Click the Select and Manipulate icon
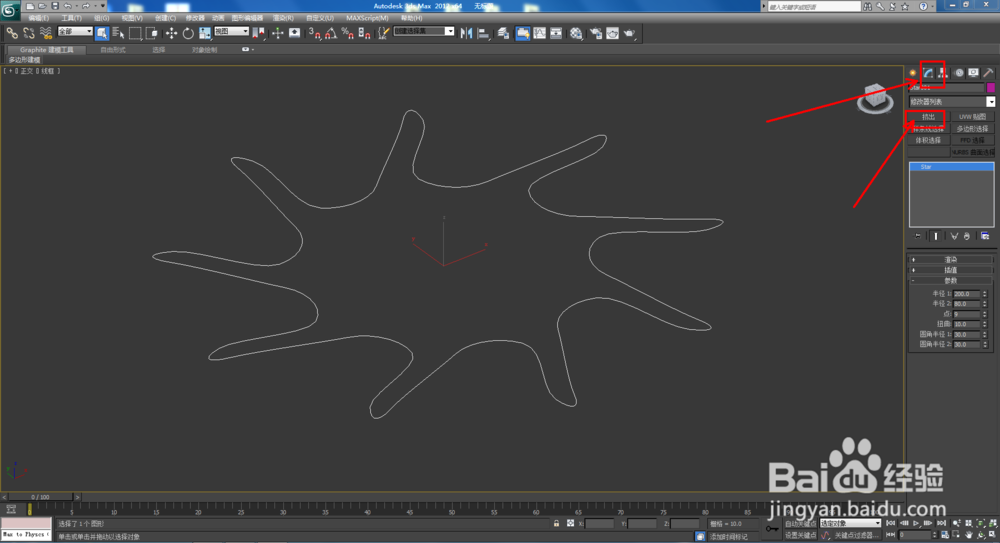The width and height of the screenshot is (1000, 543). (x=277, y=33)
